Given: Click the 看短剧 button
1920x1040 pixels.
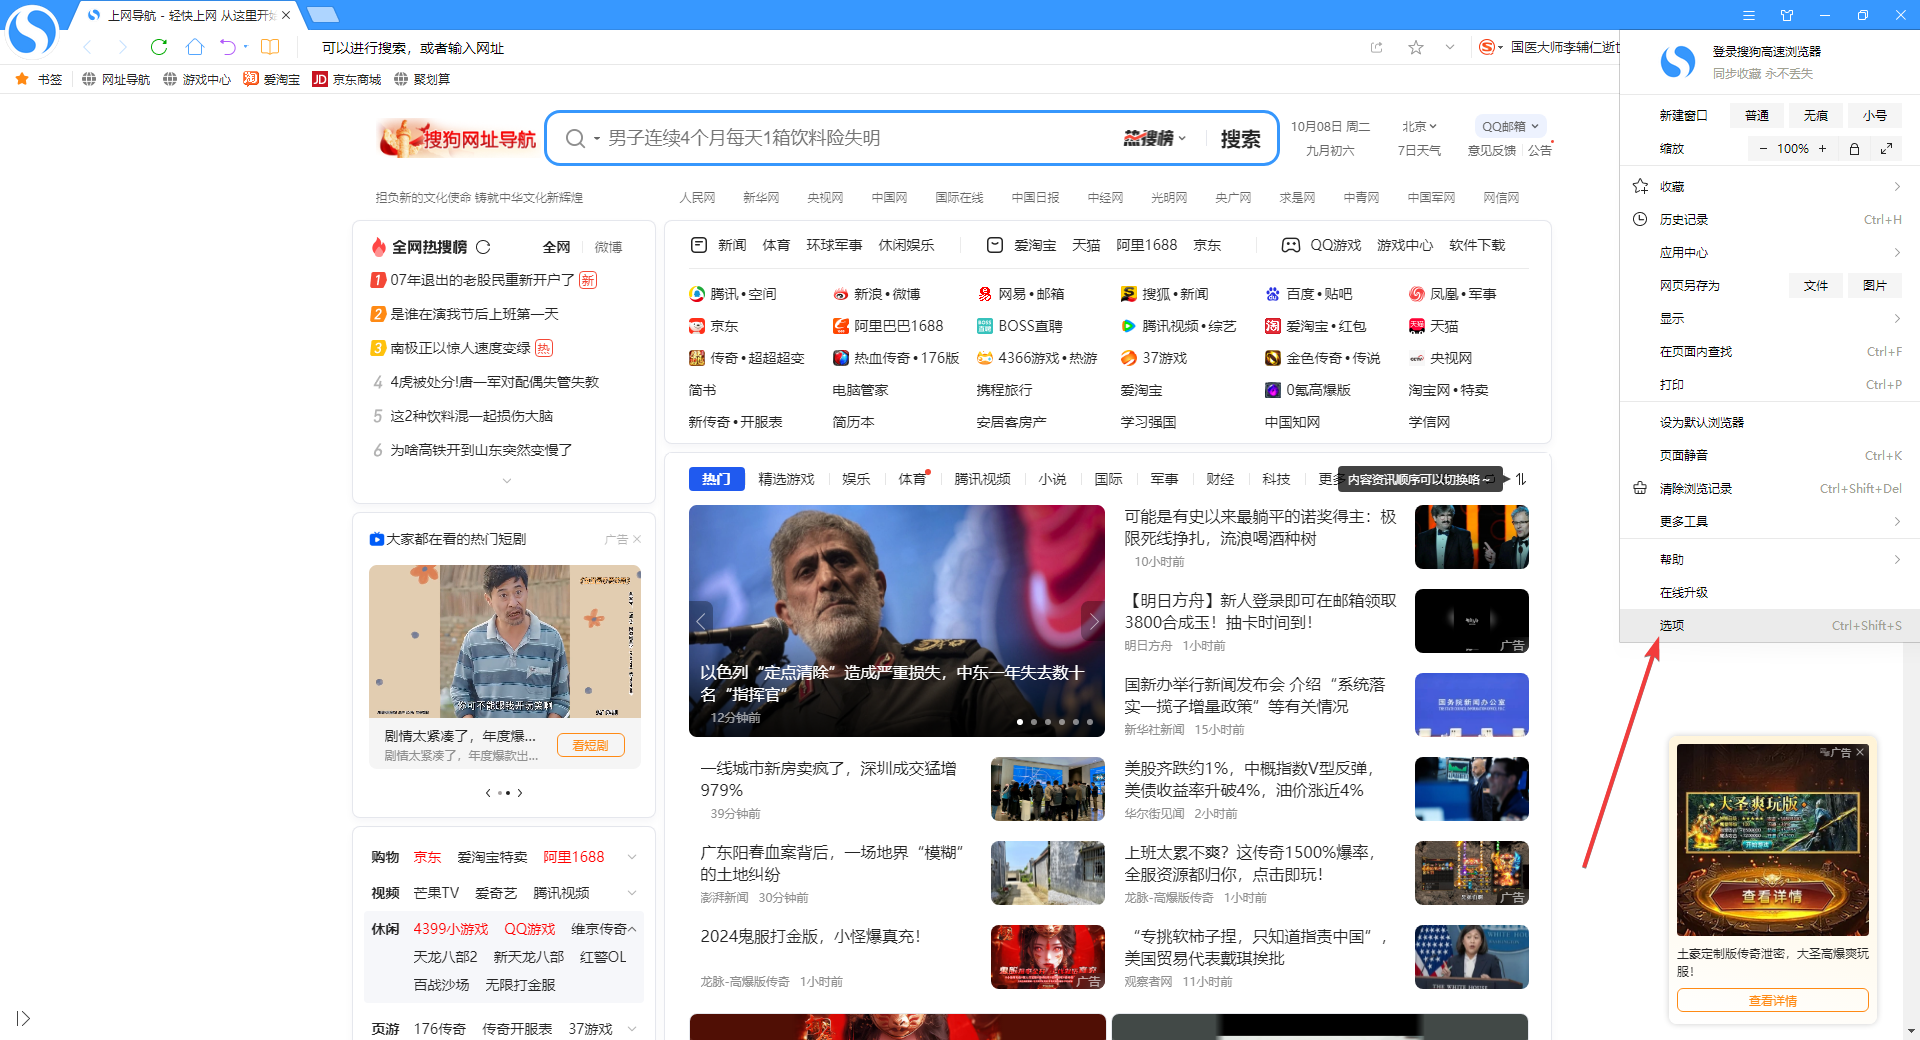Looking at the screenshot, I should (591, 745).
